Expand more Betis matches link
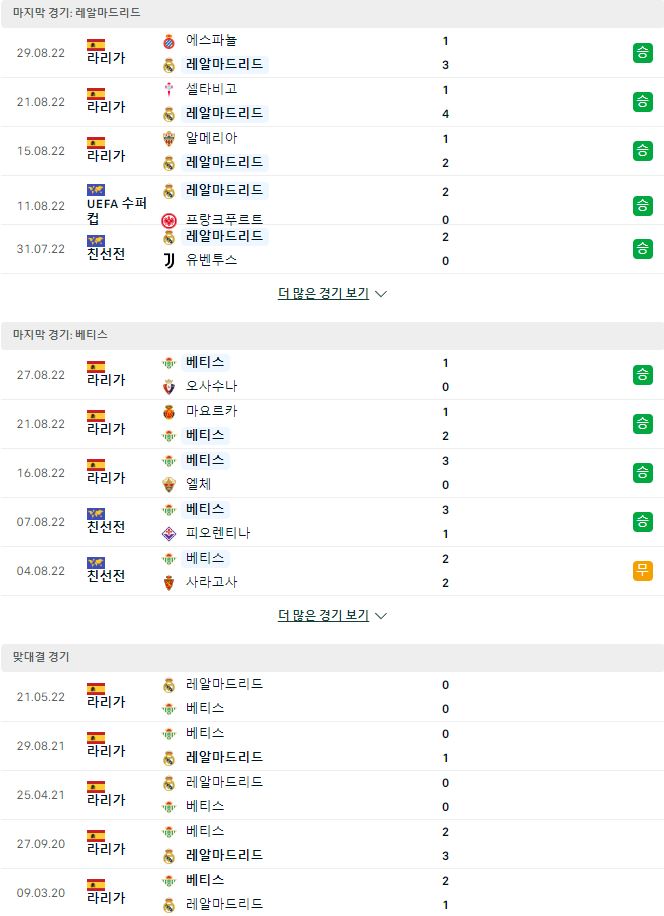 pos(324,615)
